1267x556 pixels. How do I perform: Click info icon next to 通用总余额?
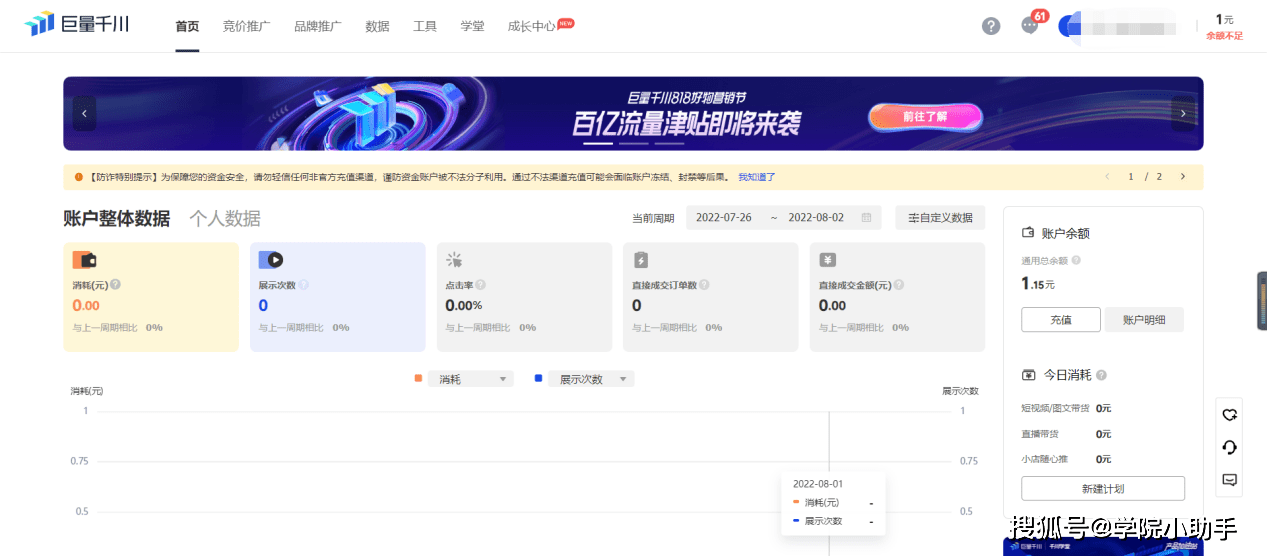(1076, 260)
